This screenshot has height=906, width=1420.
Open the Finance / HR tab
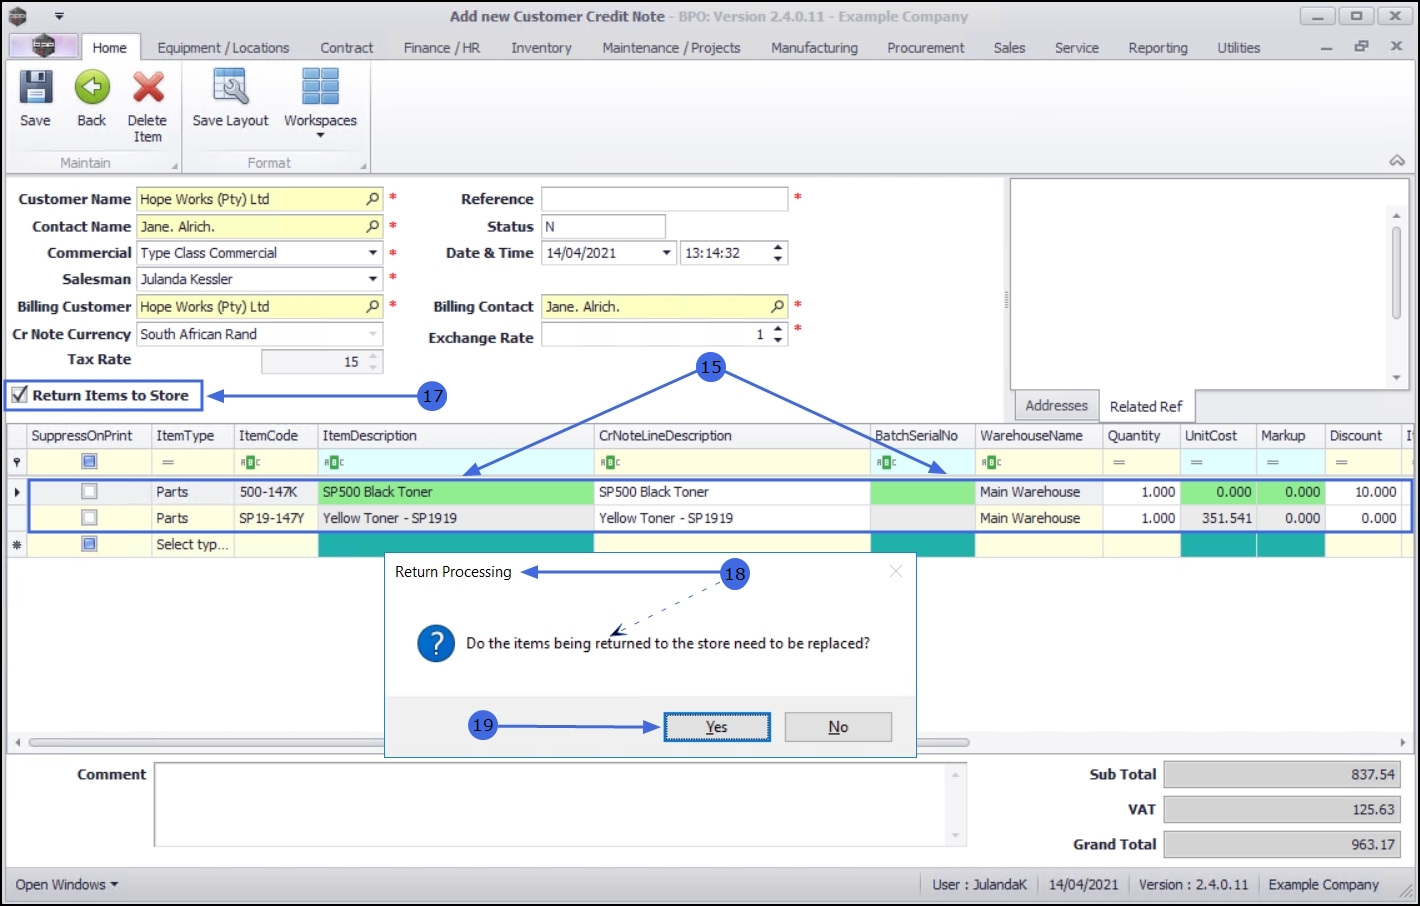pyautogui.click(x=442, y=47)
